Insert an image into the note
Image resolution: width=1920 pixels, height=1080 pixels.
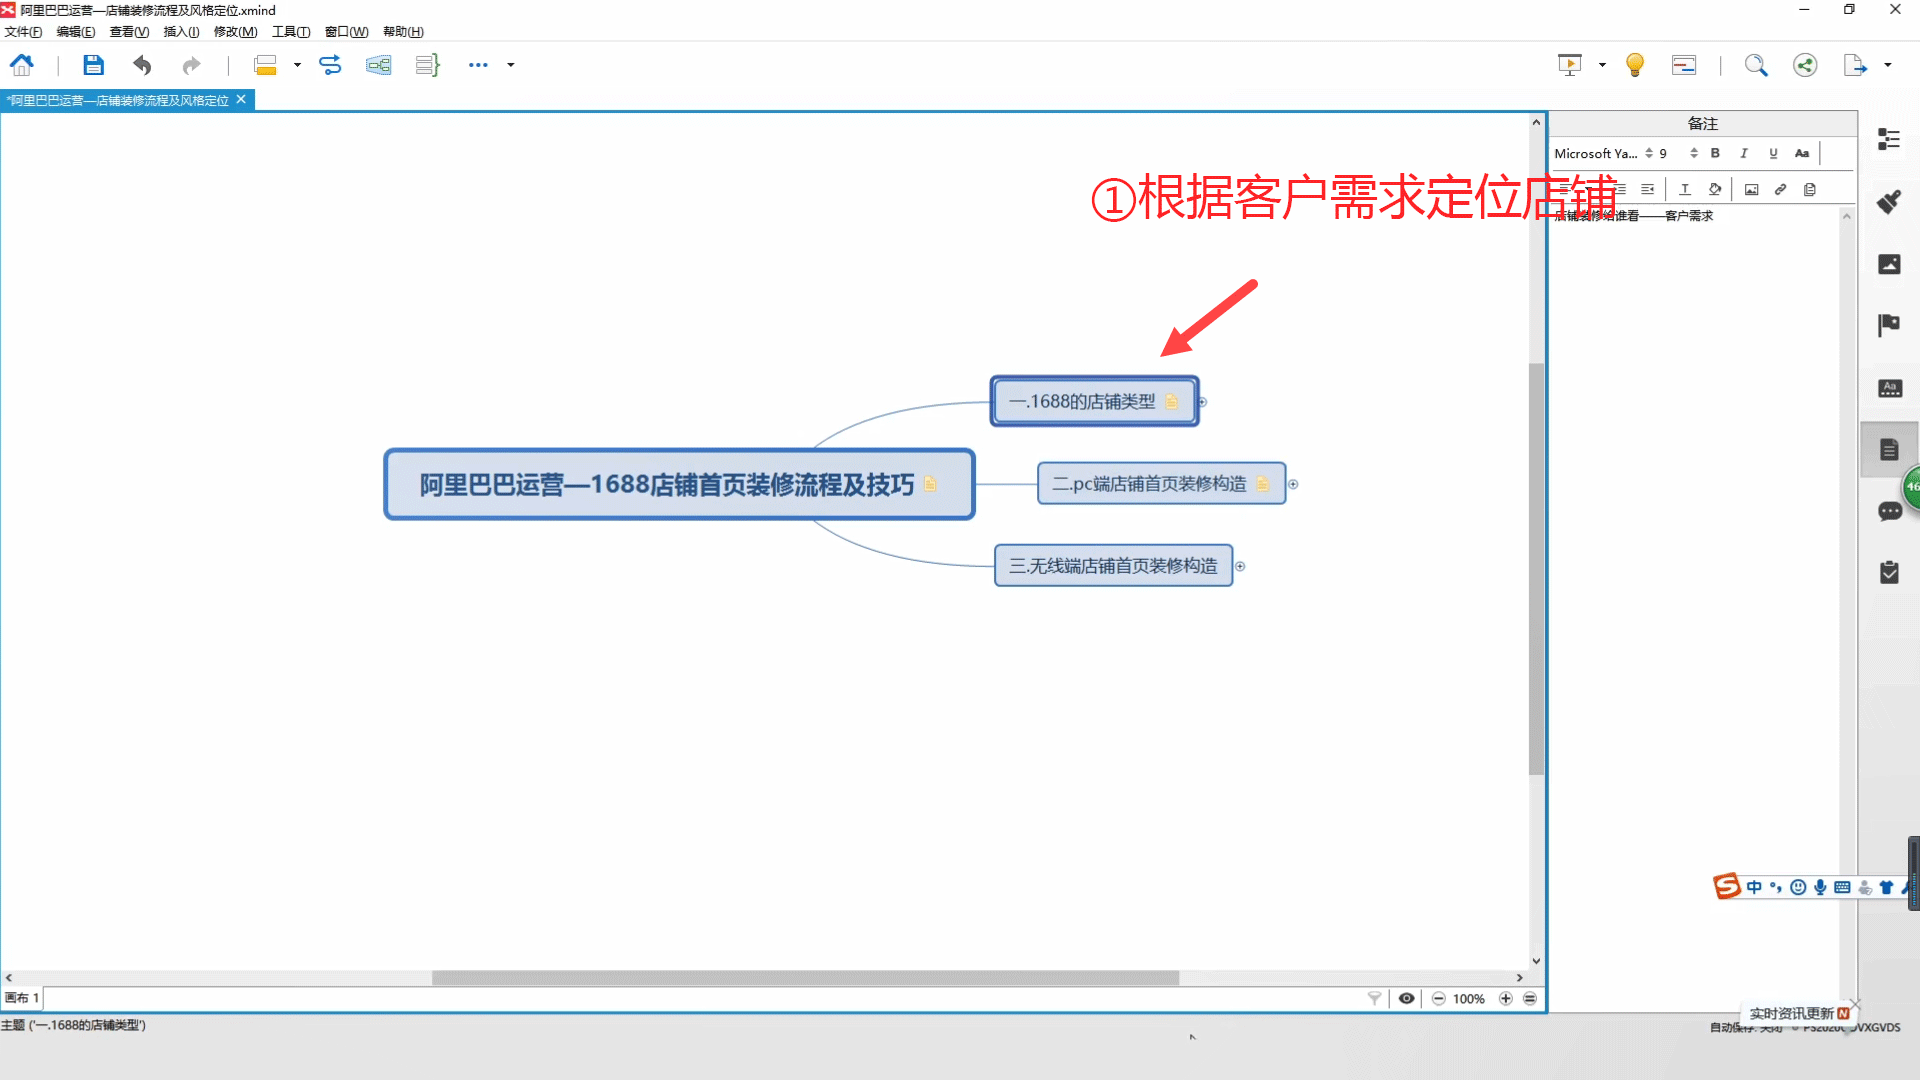[1751, 189]
